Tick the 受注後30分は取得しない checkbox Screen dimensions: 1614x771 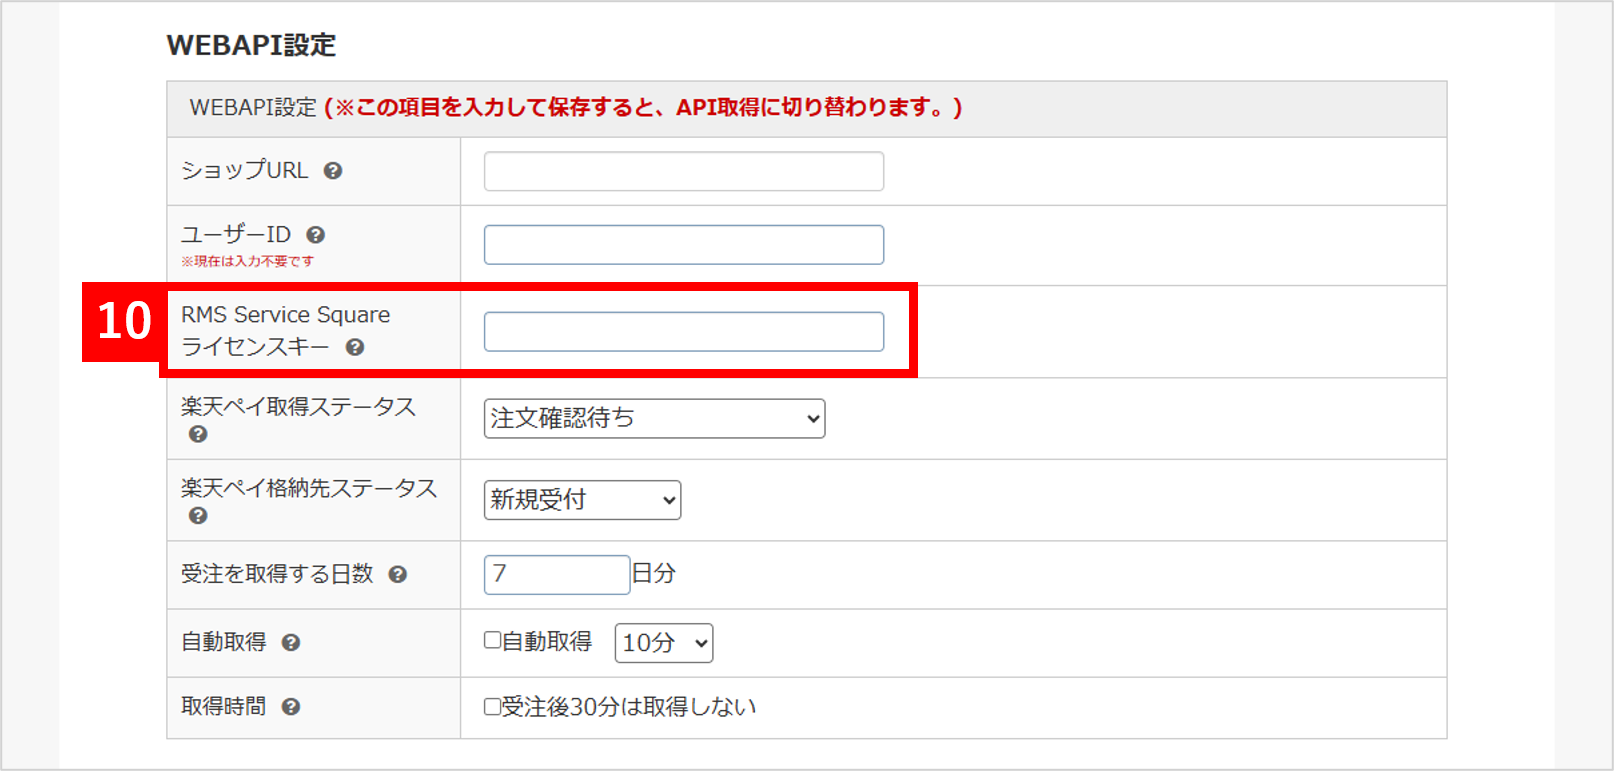click(x=492, y=707)
